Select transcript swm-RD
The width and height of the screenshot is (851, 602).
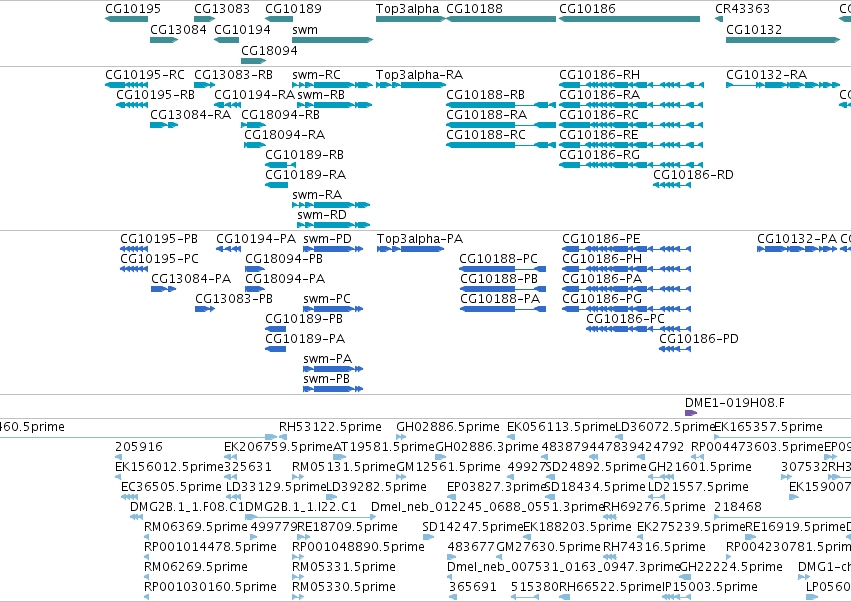[x=322, y=214]
